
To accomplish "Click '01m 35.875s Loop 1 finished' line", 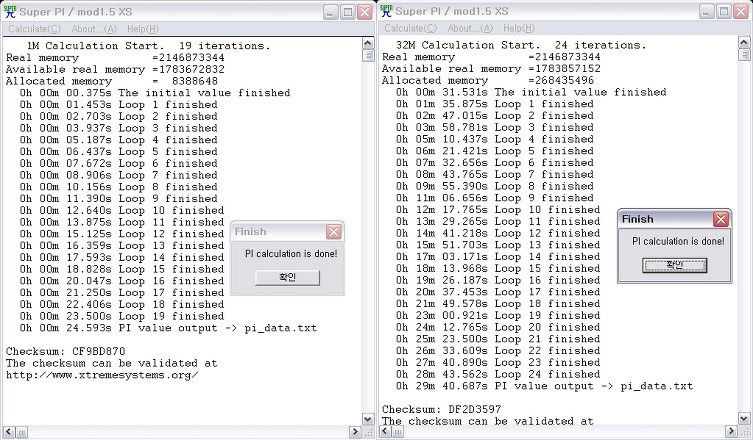I will [x=495, y=104].
